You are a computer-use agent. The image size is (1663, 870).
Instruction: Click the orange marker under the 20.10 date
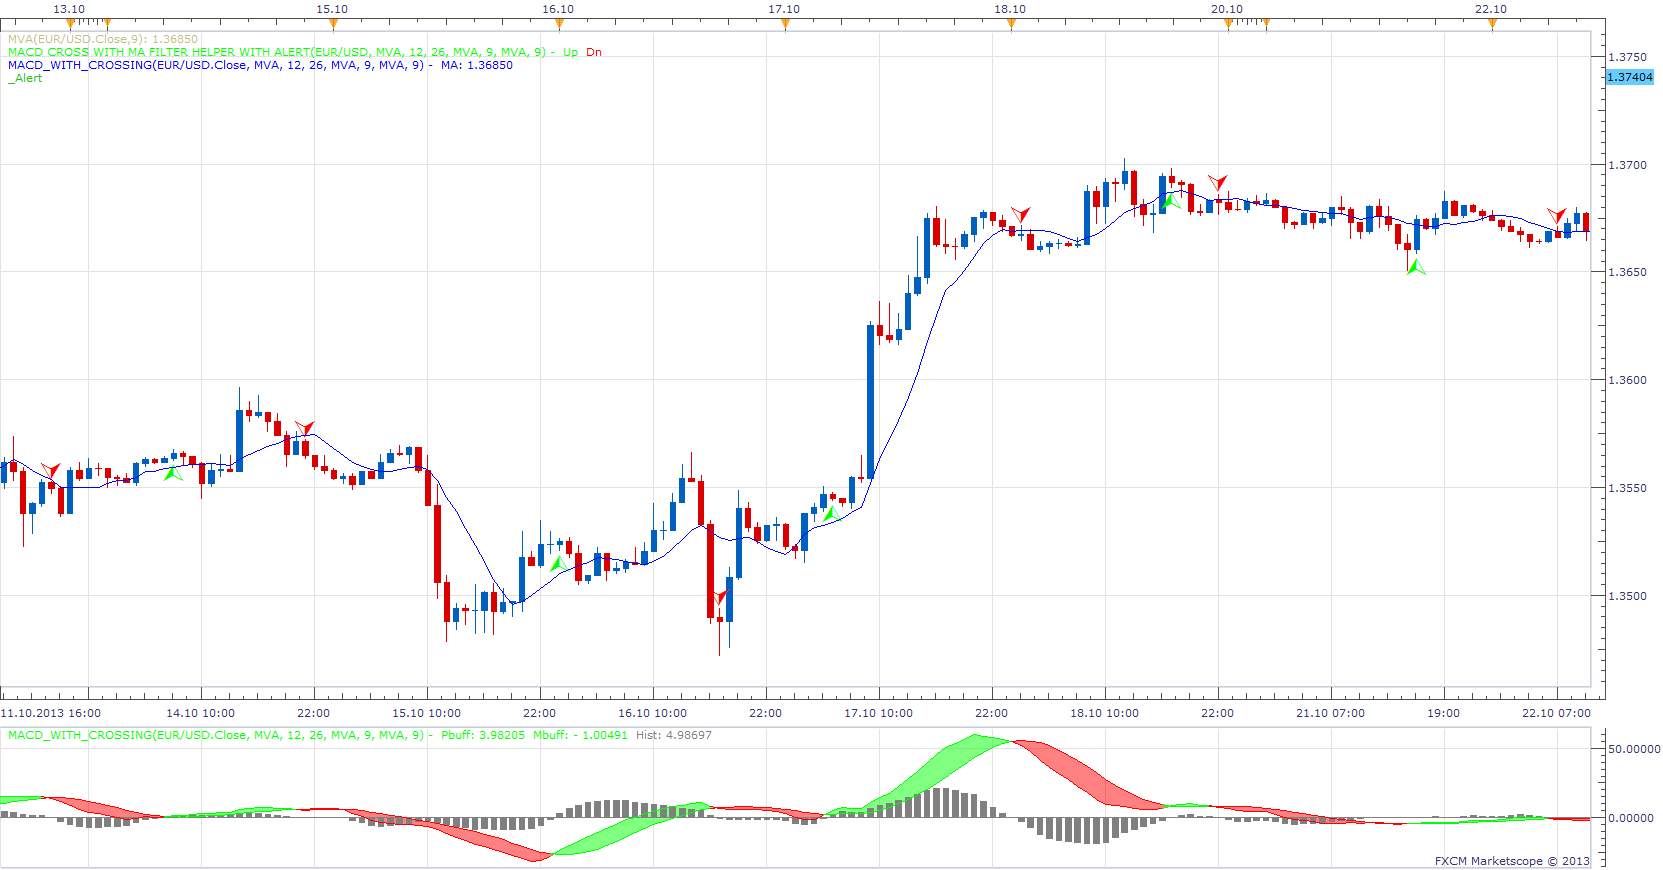[1228, 24]
